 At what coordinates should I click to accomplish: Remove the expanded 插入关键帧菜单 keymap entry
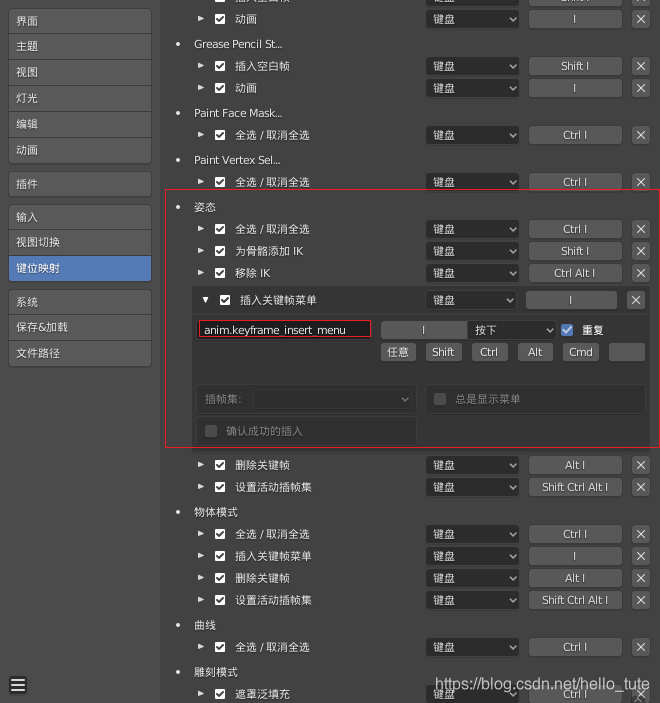[636, 300]
